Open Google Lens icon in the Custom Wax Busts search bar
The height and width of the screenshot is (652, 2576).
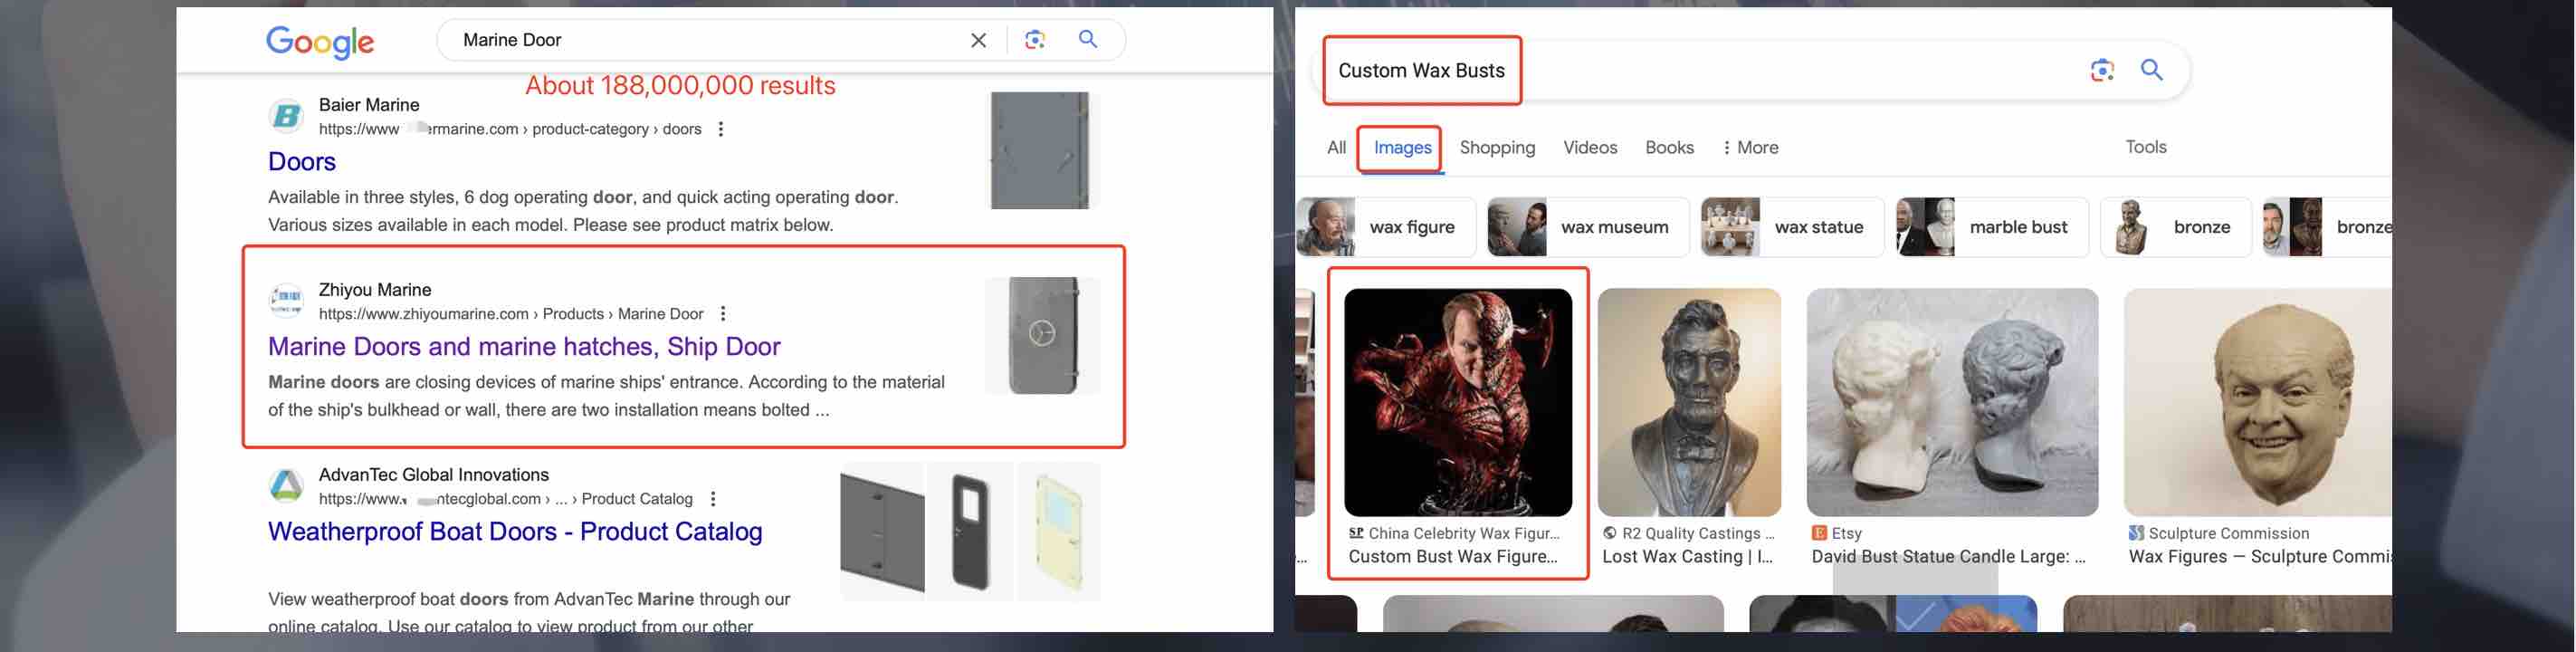[2102, 70]
